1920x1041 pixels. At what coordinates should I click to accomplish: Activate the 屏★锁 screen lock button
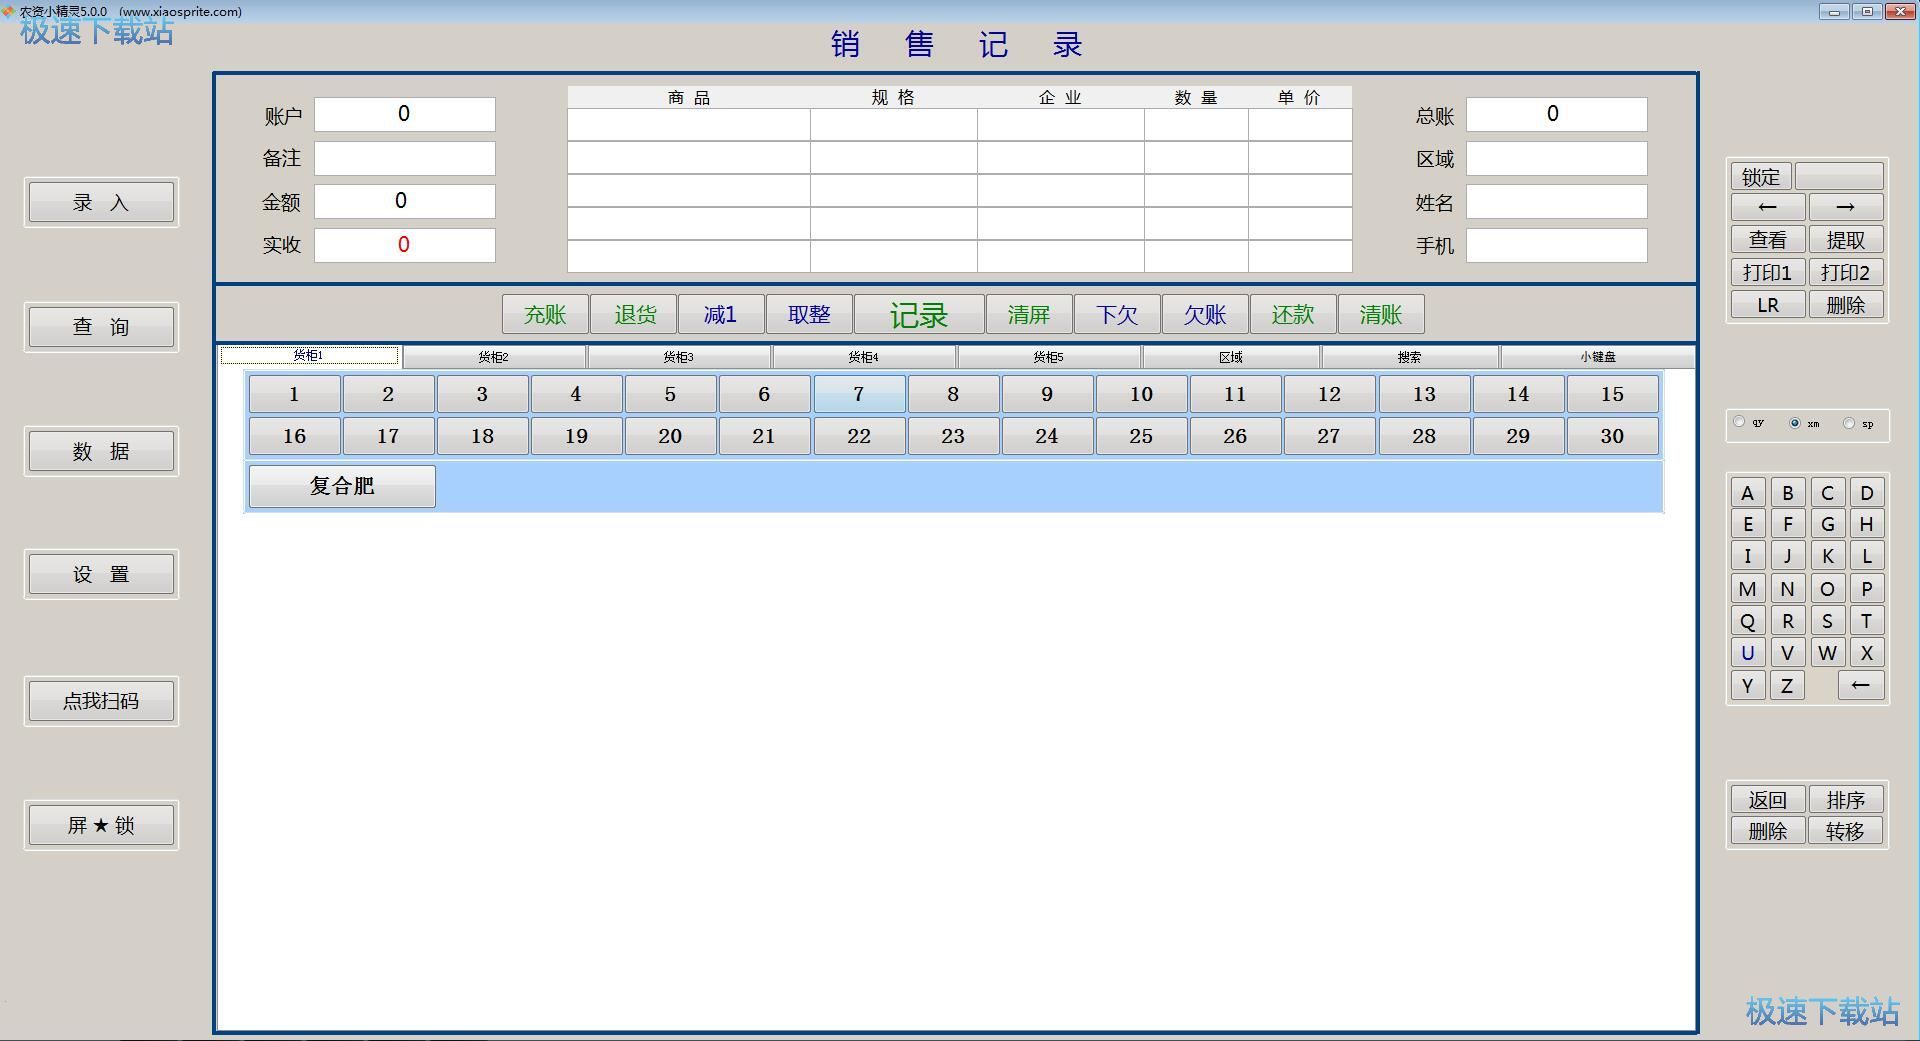tap(101, 825)
